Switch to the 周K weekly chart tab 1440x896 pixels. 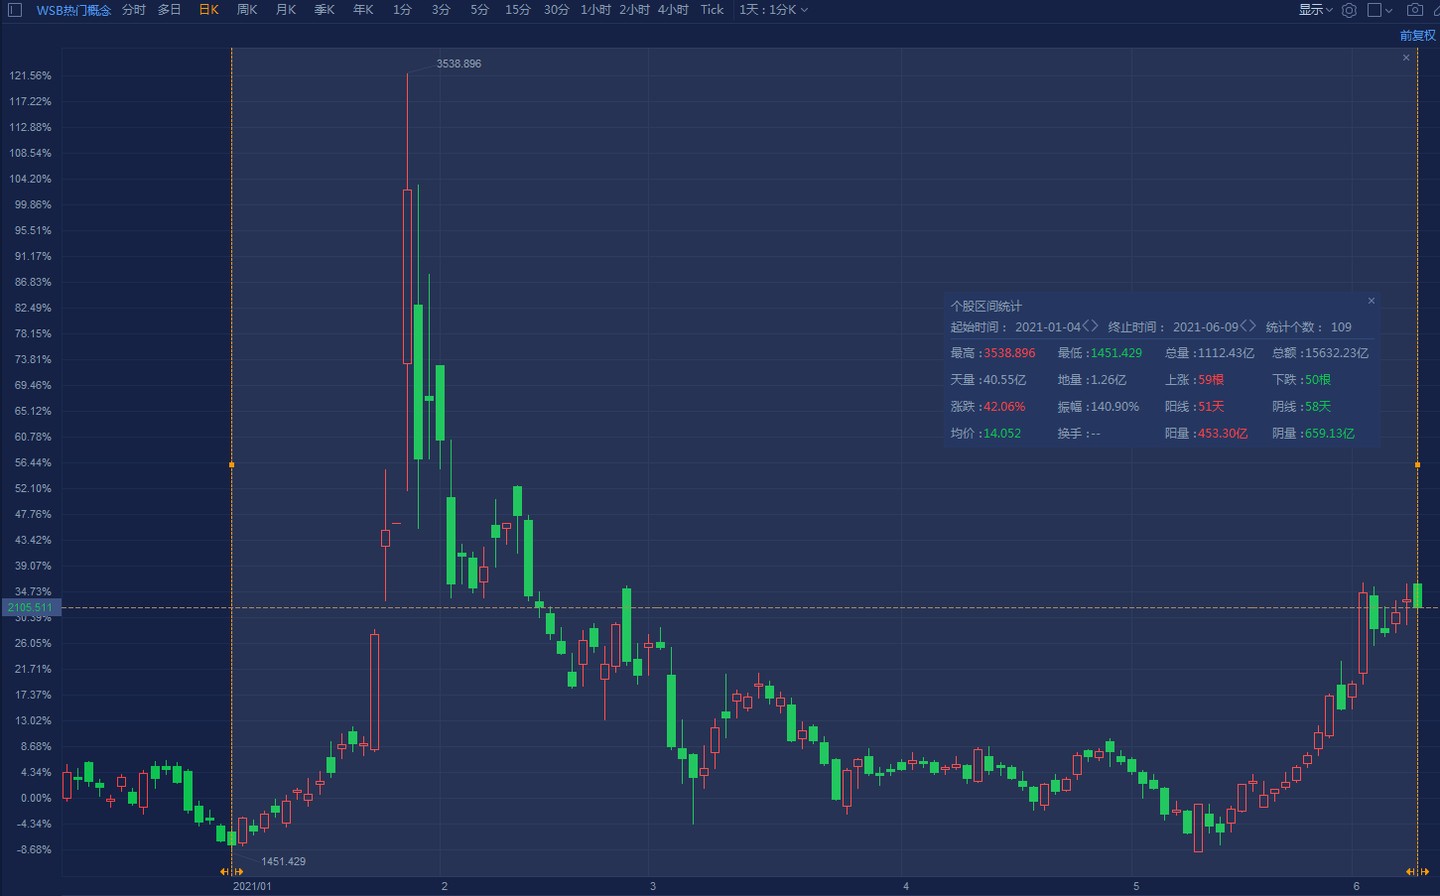coord(247,10)
